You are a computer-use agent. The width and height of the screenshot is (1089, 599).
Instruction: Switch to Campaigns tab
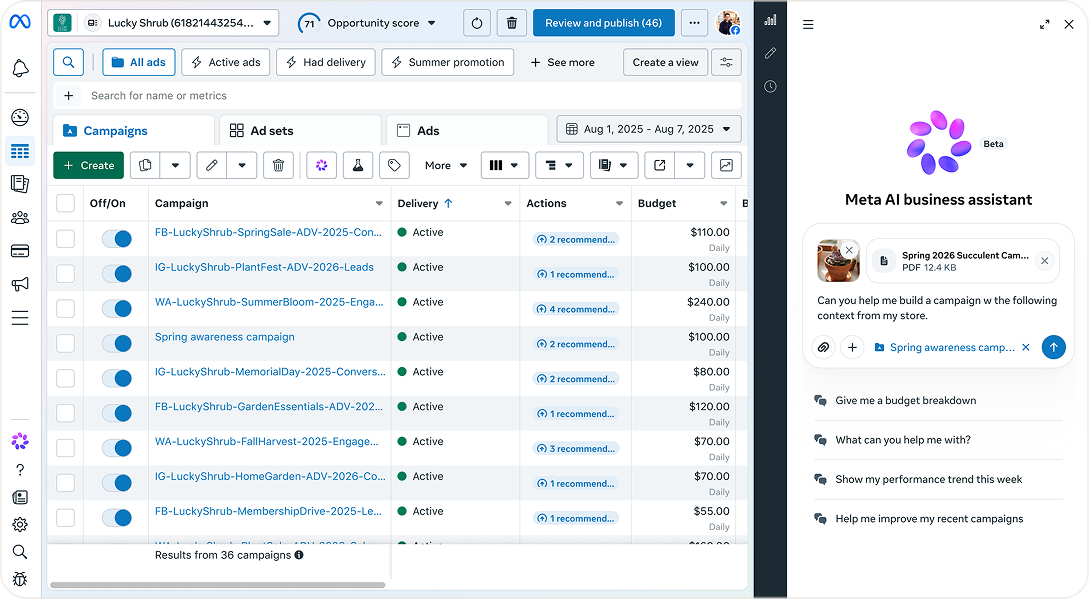[x=133, y=131]
